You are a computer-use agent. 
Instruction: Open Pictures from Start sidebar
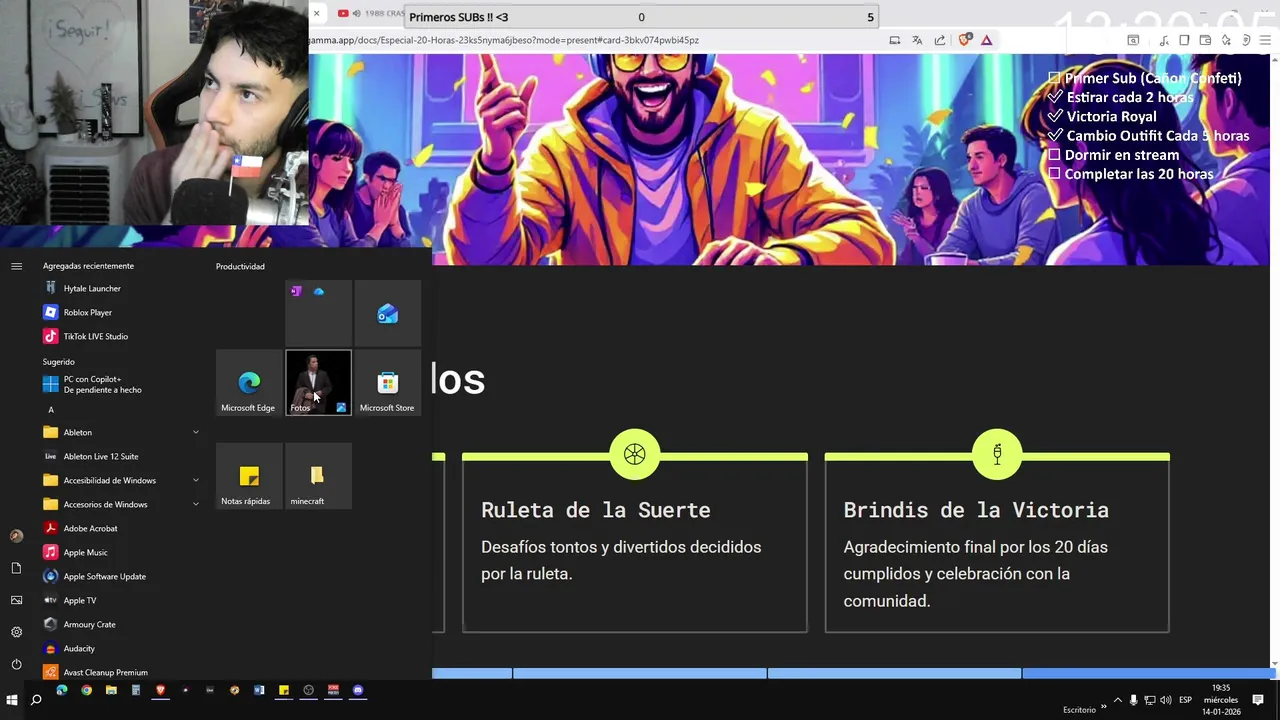tap(16, 600)
